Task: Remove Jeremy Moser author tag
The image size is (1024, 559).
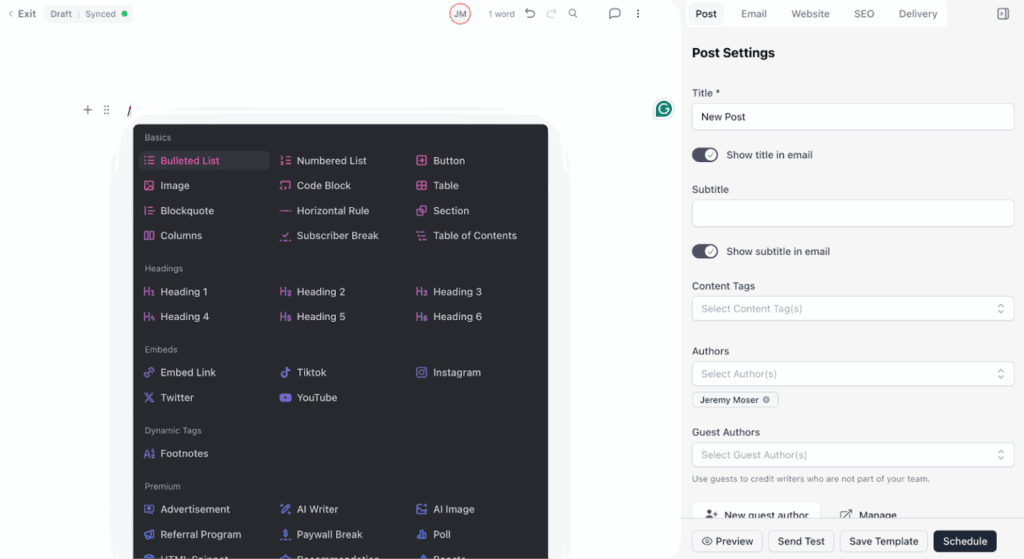Action: pos(767,400)
